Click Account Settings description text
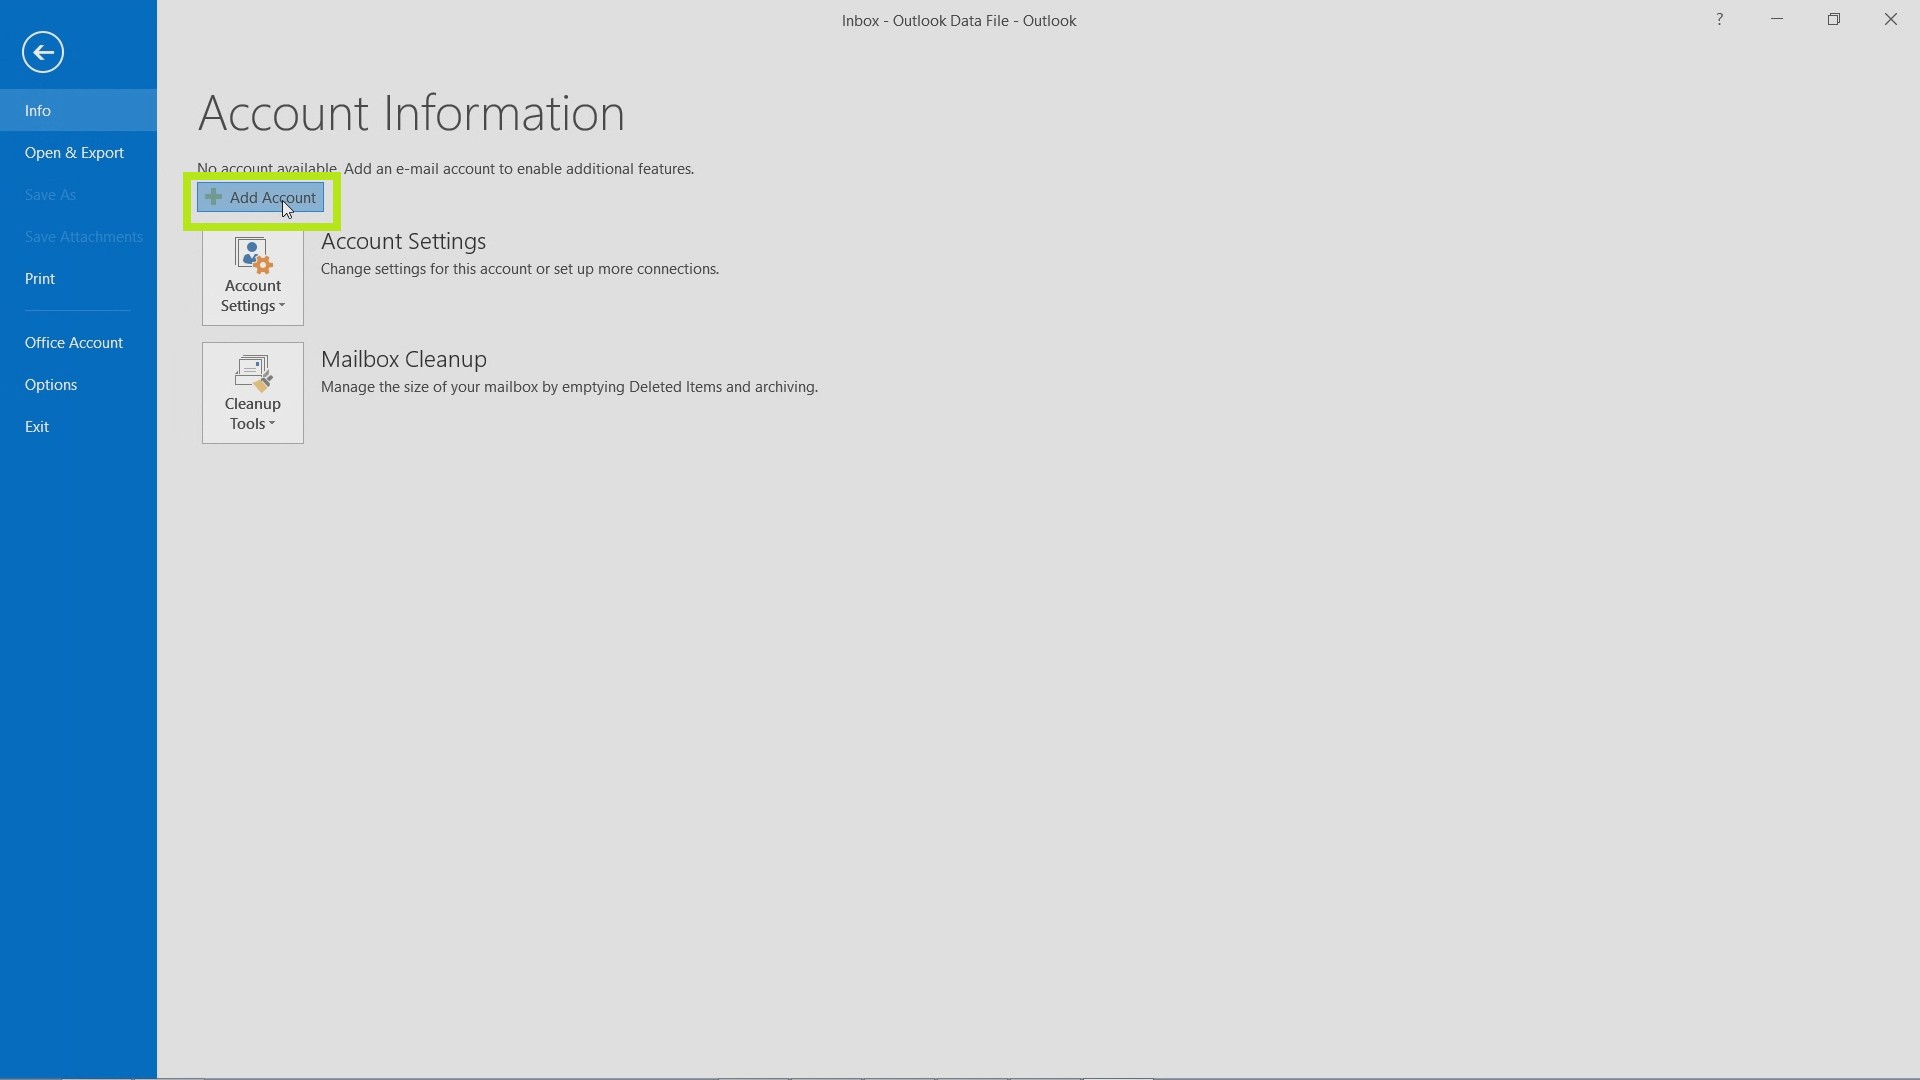Image resolution: width=1920 pixels, height=1080 pixels. click(x=520, y=268)
